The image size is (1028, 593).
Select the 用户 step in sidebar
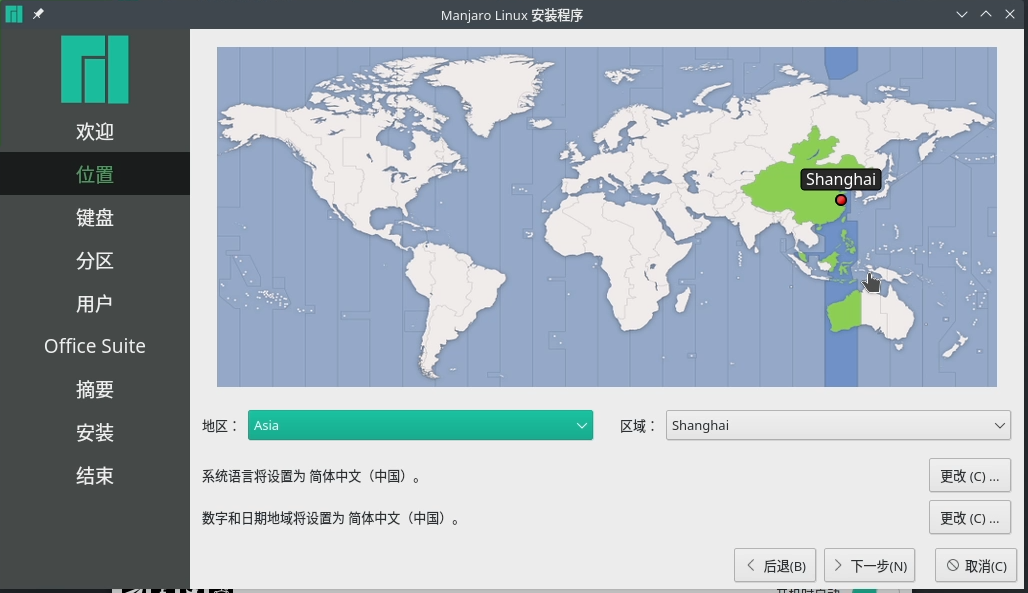coord(95,303)
